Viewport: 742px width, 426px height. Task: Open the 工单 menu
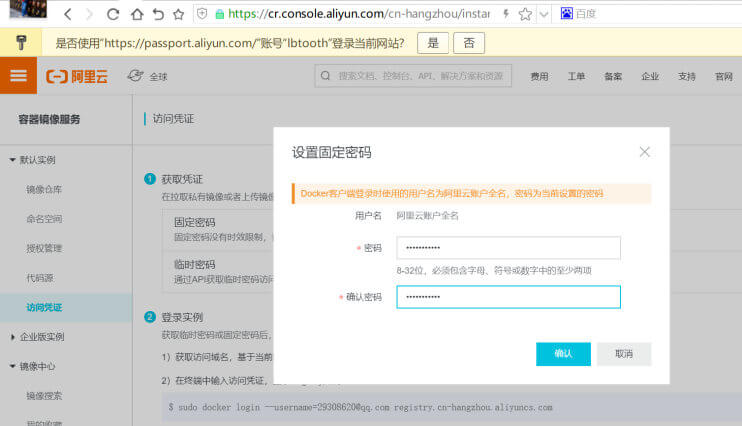click(x=576, y=76)
